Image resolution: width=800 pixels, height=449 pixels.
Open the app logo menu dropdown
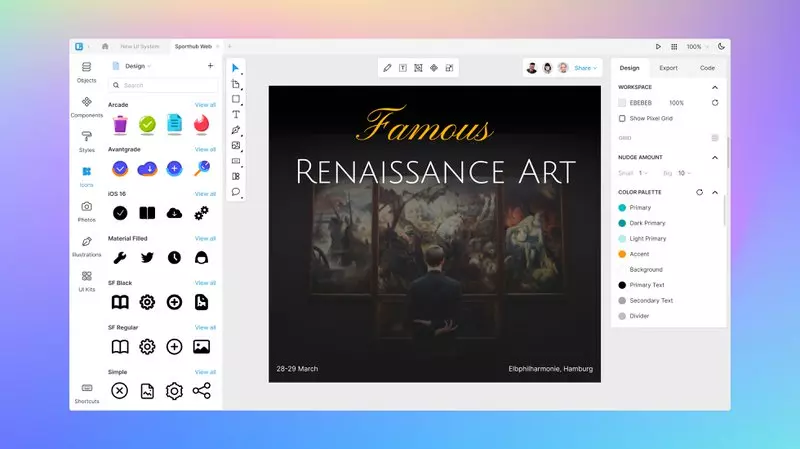(82, 46)
